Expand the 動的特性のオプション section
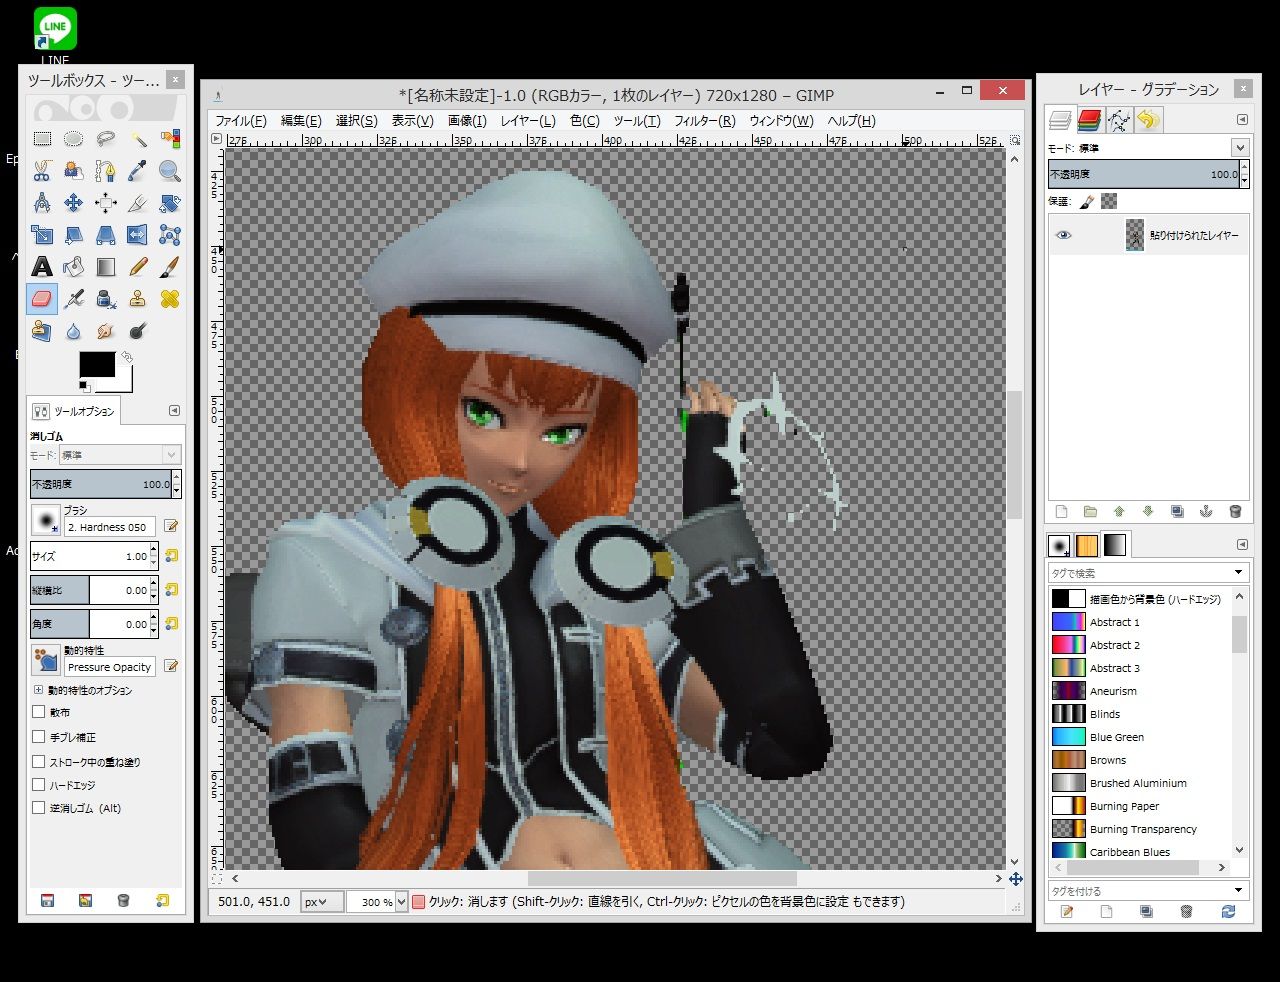 39,690
